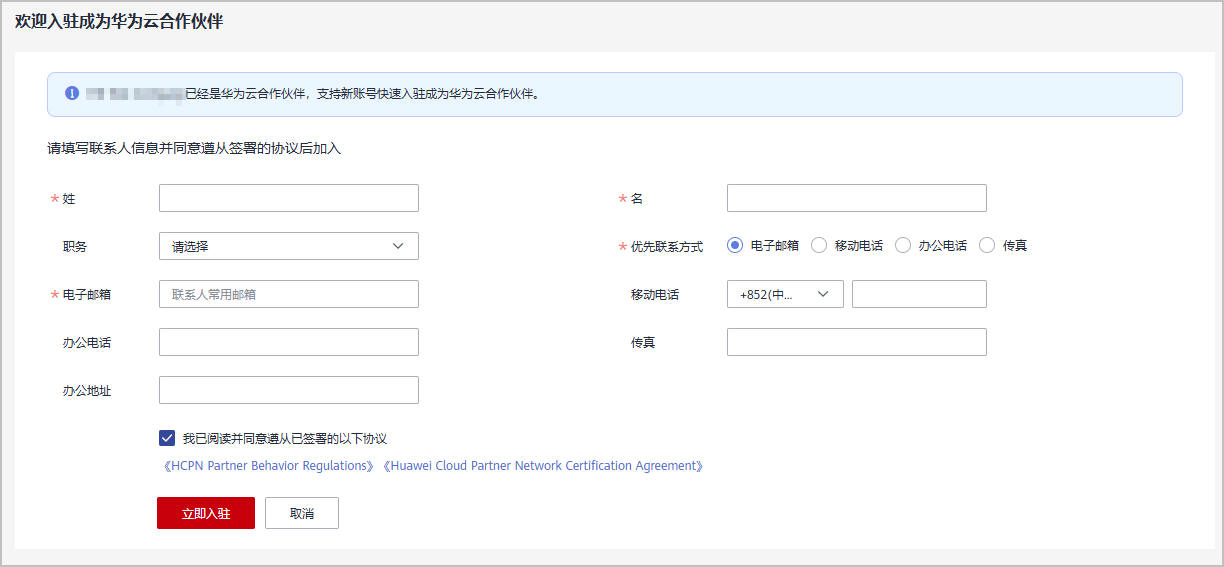Click into the 名 given name field
This screenshot has height=567, width=1224.
tap(856, 198)
